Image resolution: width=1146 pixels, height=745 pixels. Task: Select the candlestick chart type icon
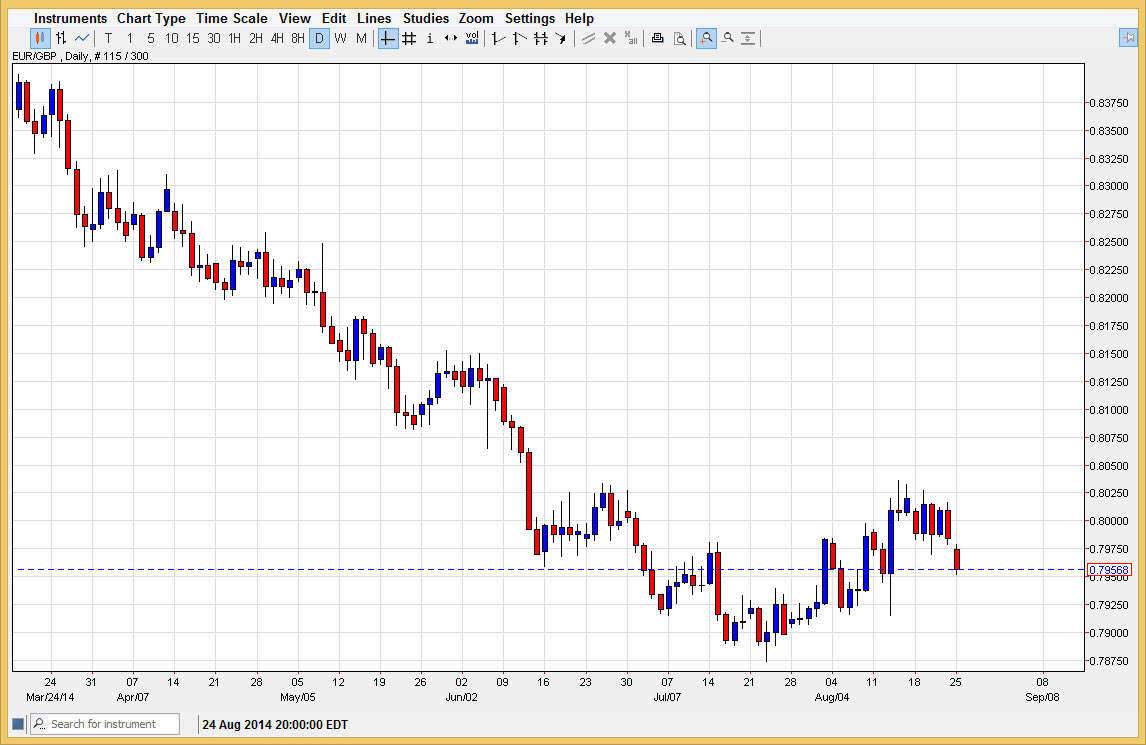[40, 38]
